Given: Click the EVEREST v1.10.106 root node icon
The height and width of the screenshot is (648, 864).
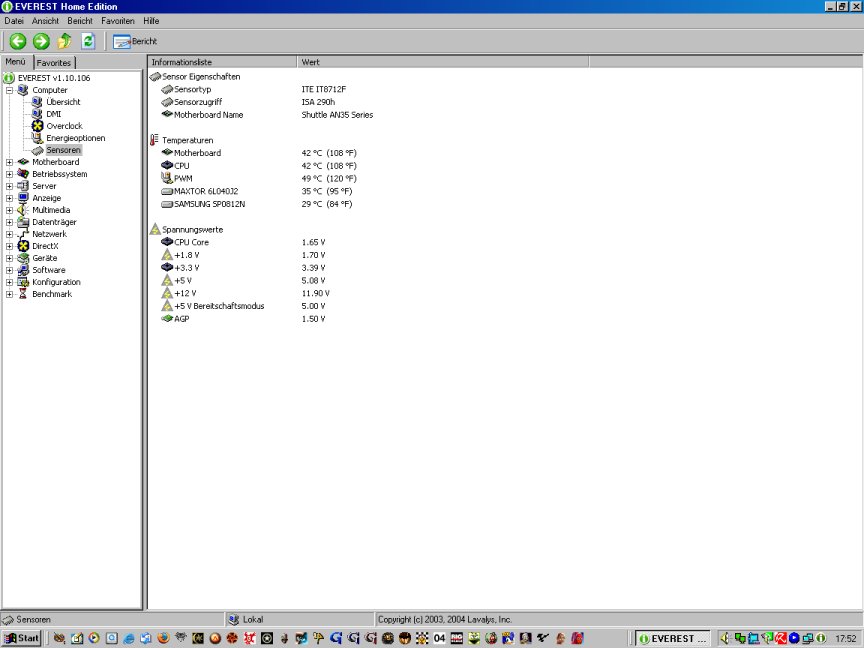Looking at the screenshot, I should click(x=9, y=78).
